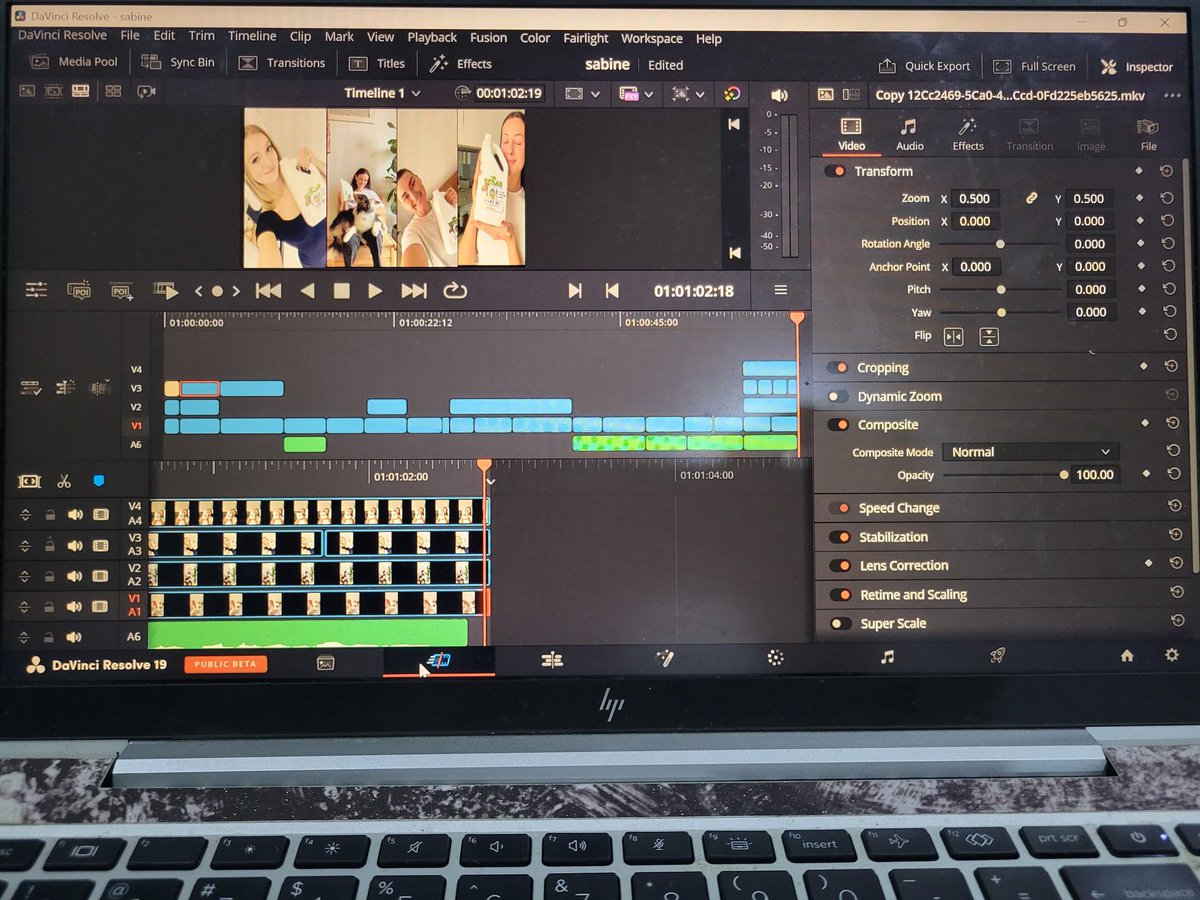Adjust the Pitch slider

point(999,290)
